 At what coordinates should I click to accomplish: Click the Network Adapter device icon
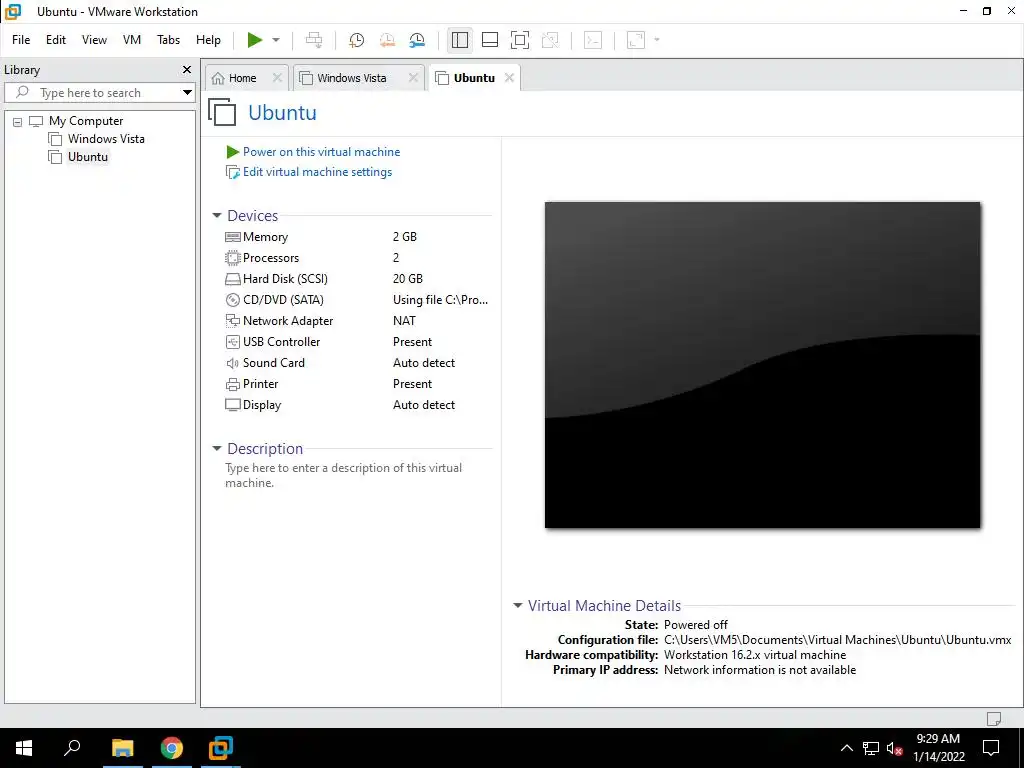(232, 321)
